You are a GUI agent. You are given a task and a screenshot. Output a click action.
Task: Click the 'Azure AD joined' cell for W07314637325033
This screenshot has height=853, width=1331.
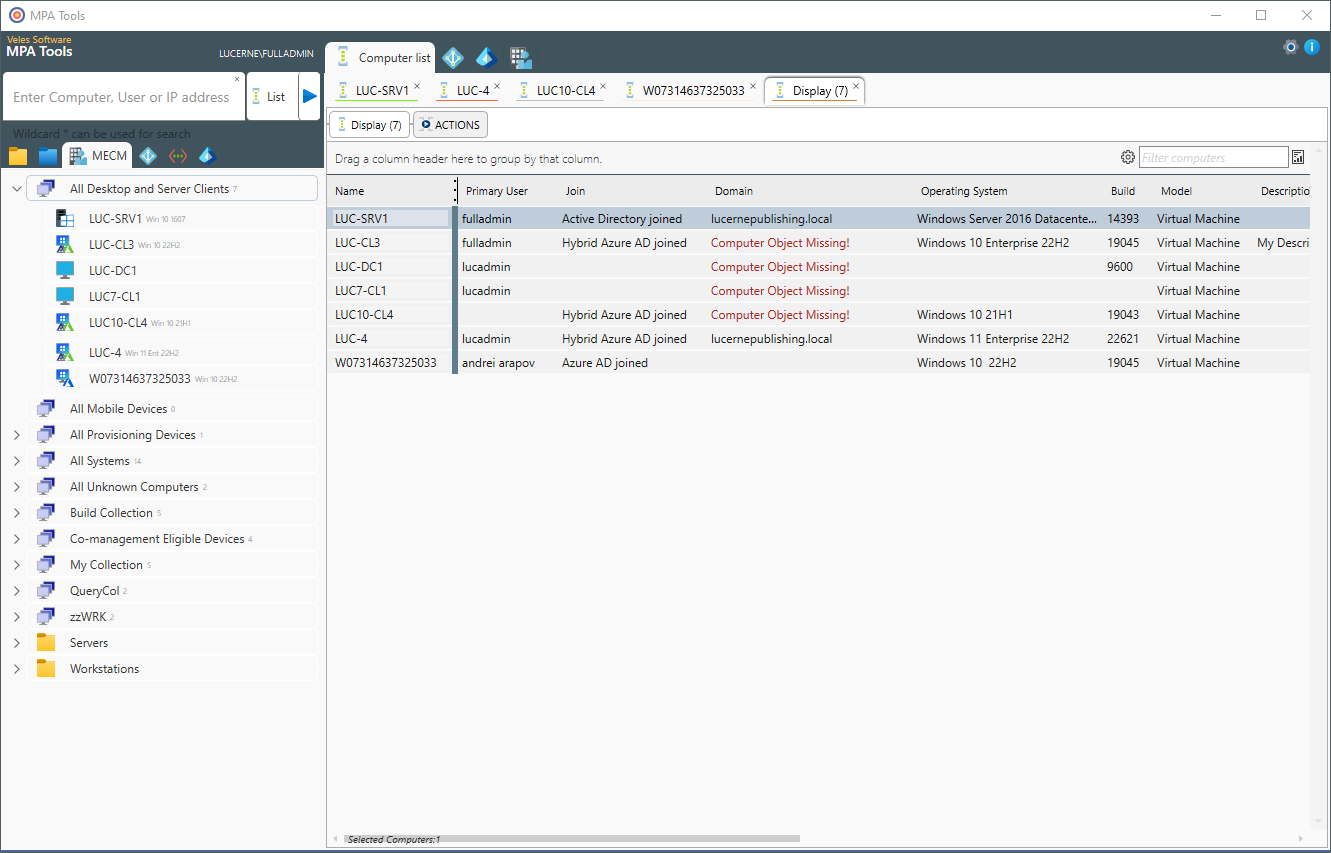click(605, 363)
